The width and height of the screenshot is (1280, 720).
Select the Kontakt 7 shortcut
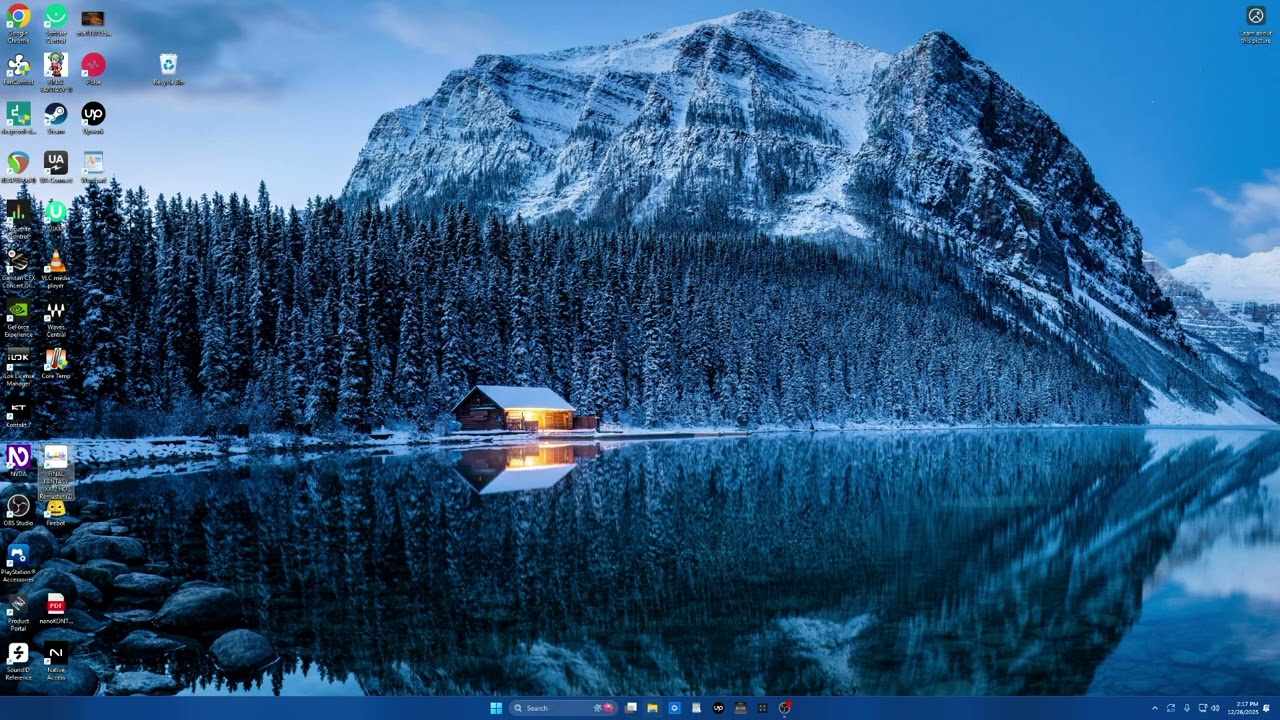click(x=18, y=413)
